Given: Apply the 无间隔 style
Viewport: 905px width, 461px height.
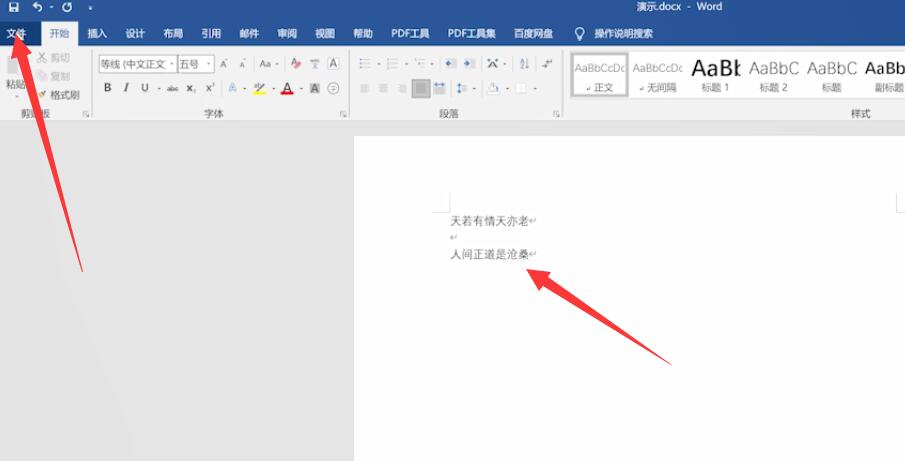Looking at the screenshot, I should tap(657, 76).
